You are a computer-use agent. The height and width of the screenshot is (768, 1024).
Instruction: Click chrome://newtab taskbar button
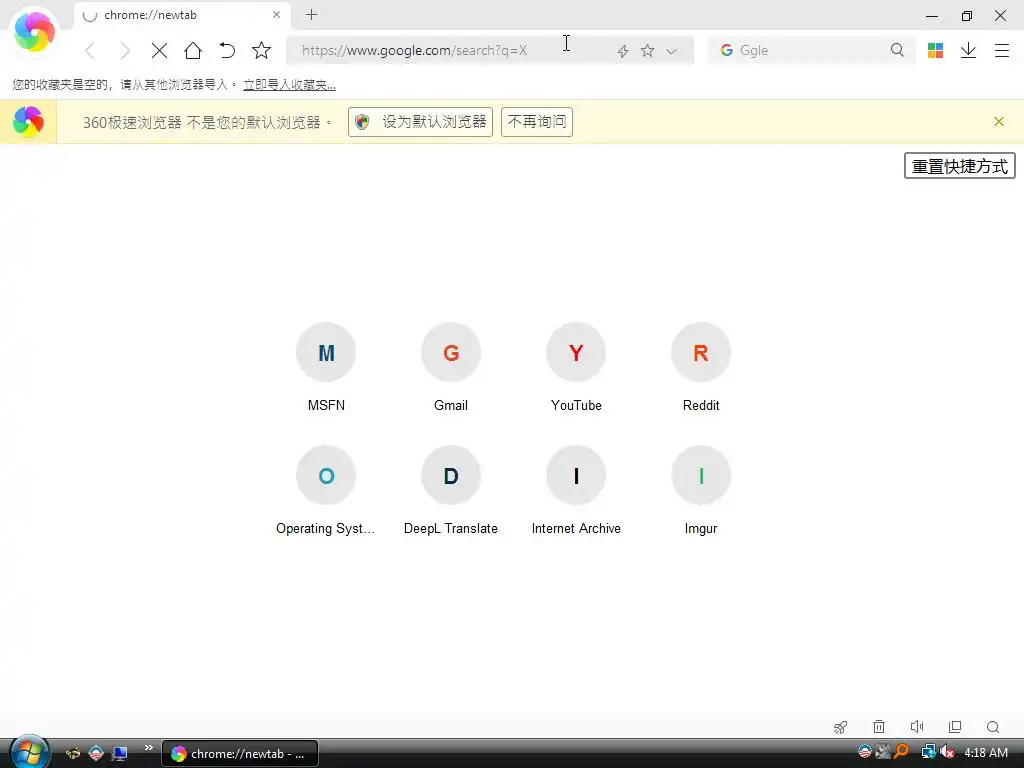pos(240,754)
